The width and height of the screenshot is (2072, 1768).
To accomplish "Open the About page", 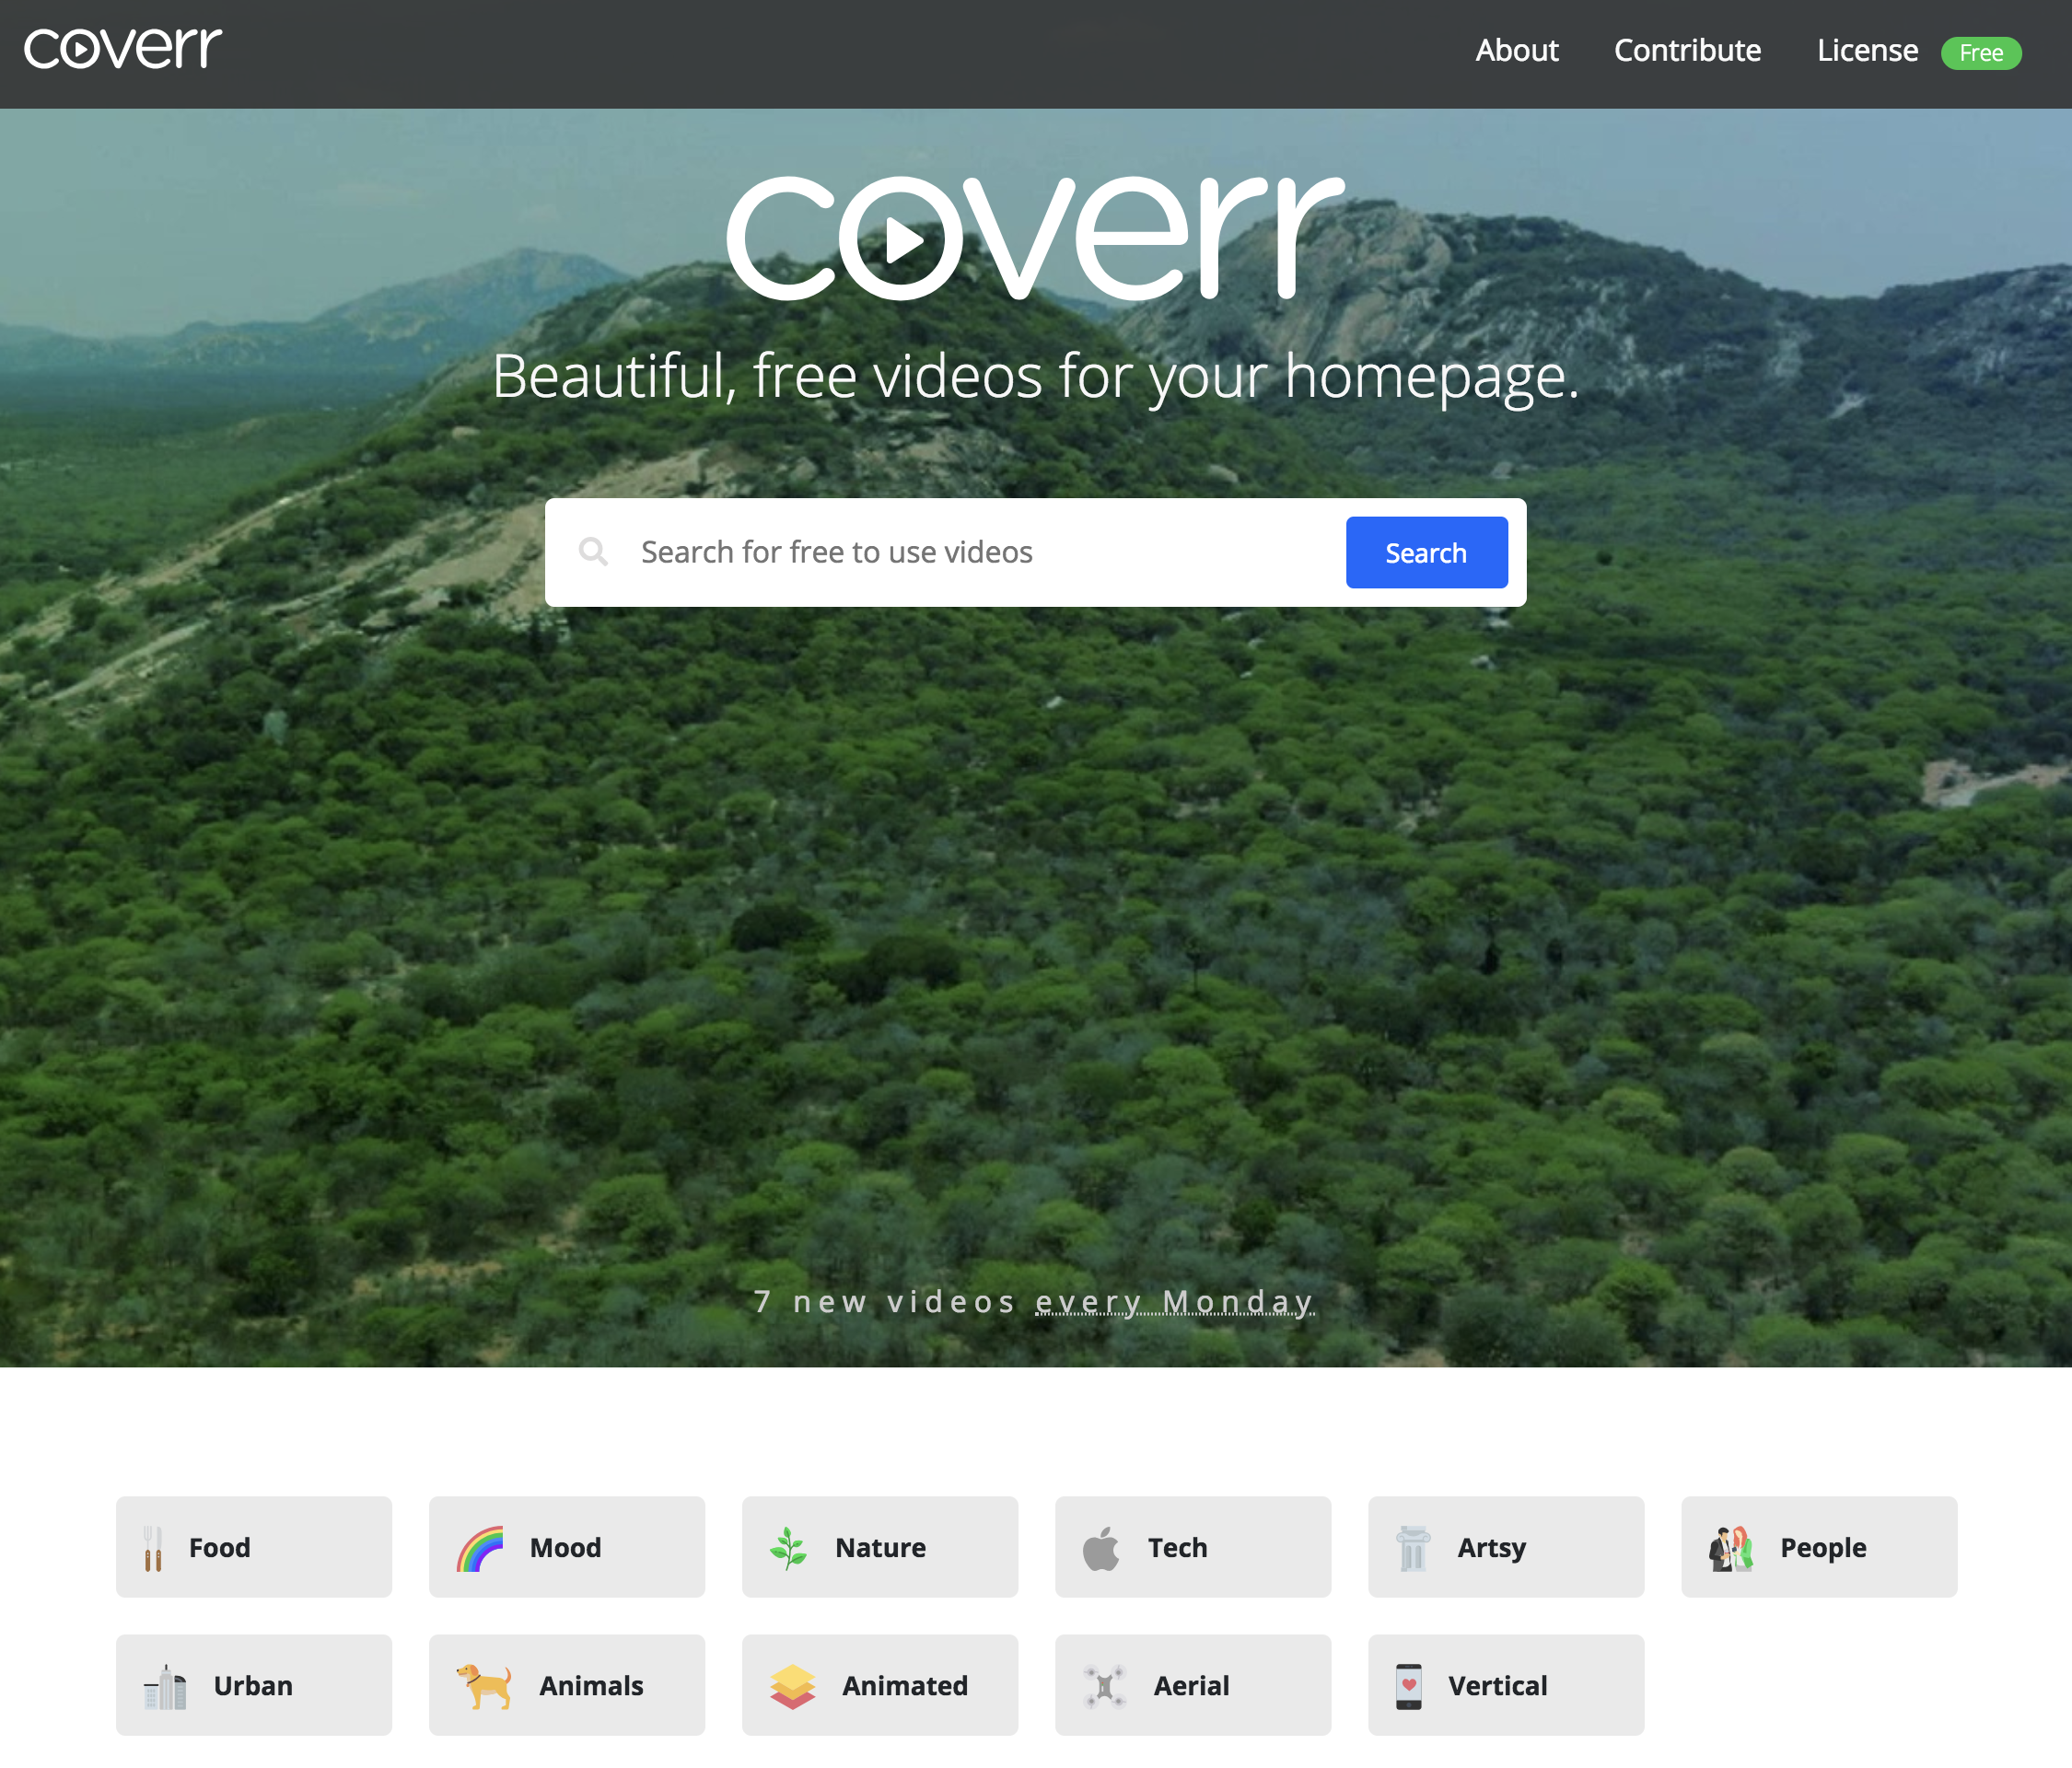I will (1517, 50).
